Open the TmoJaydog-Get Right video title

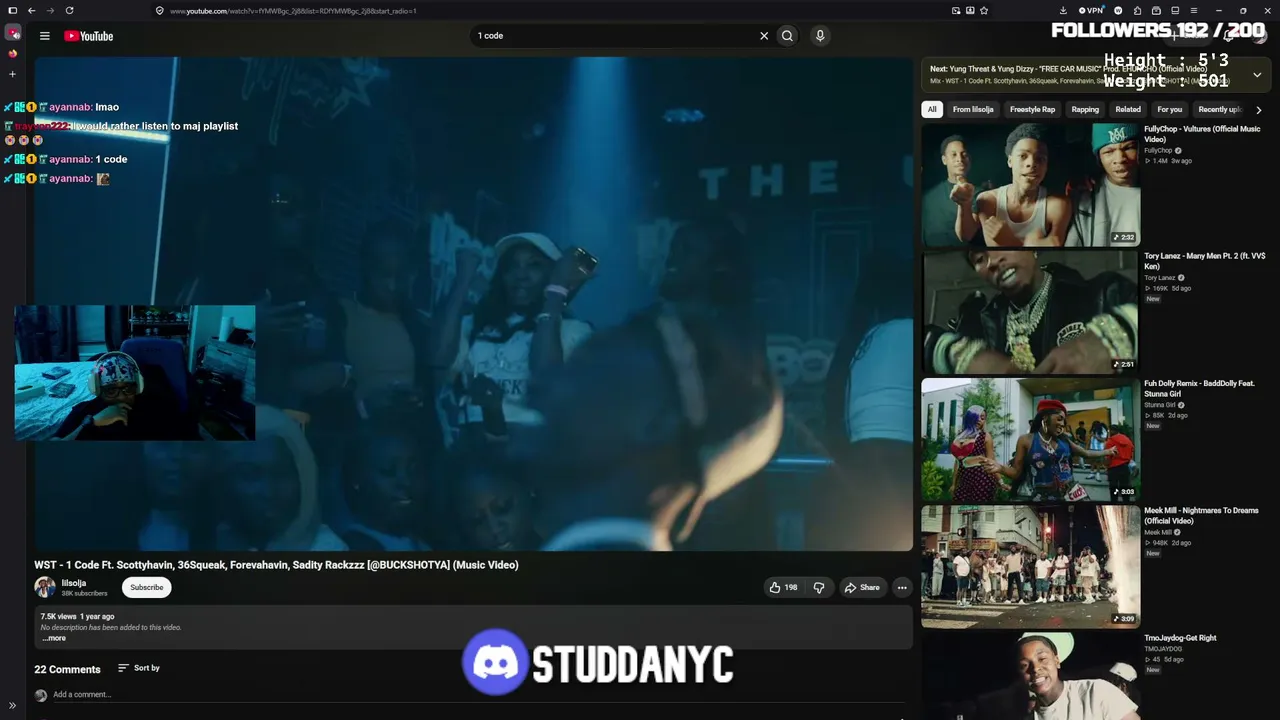click(x=1180, y=638)
